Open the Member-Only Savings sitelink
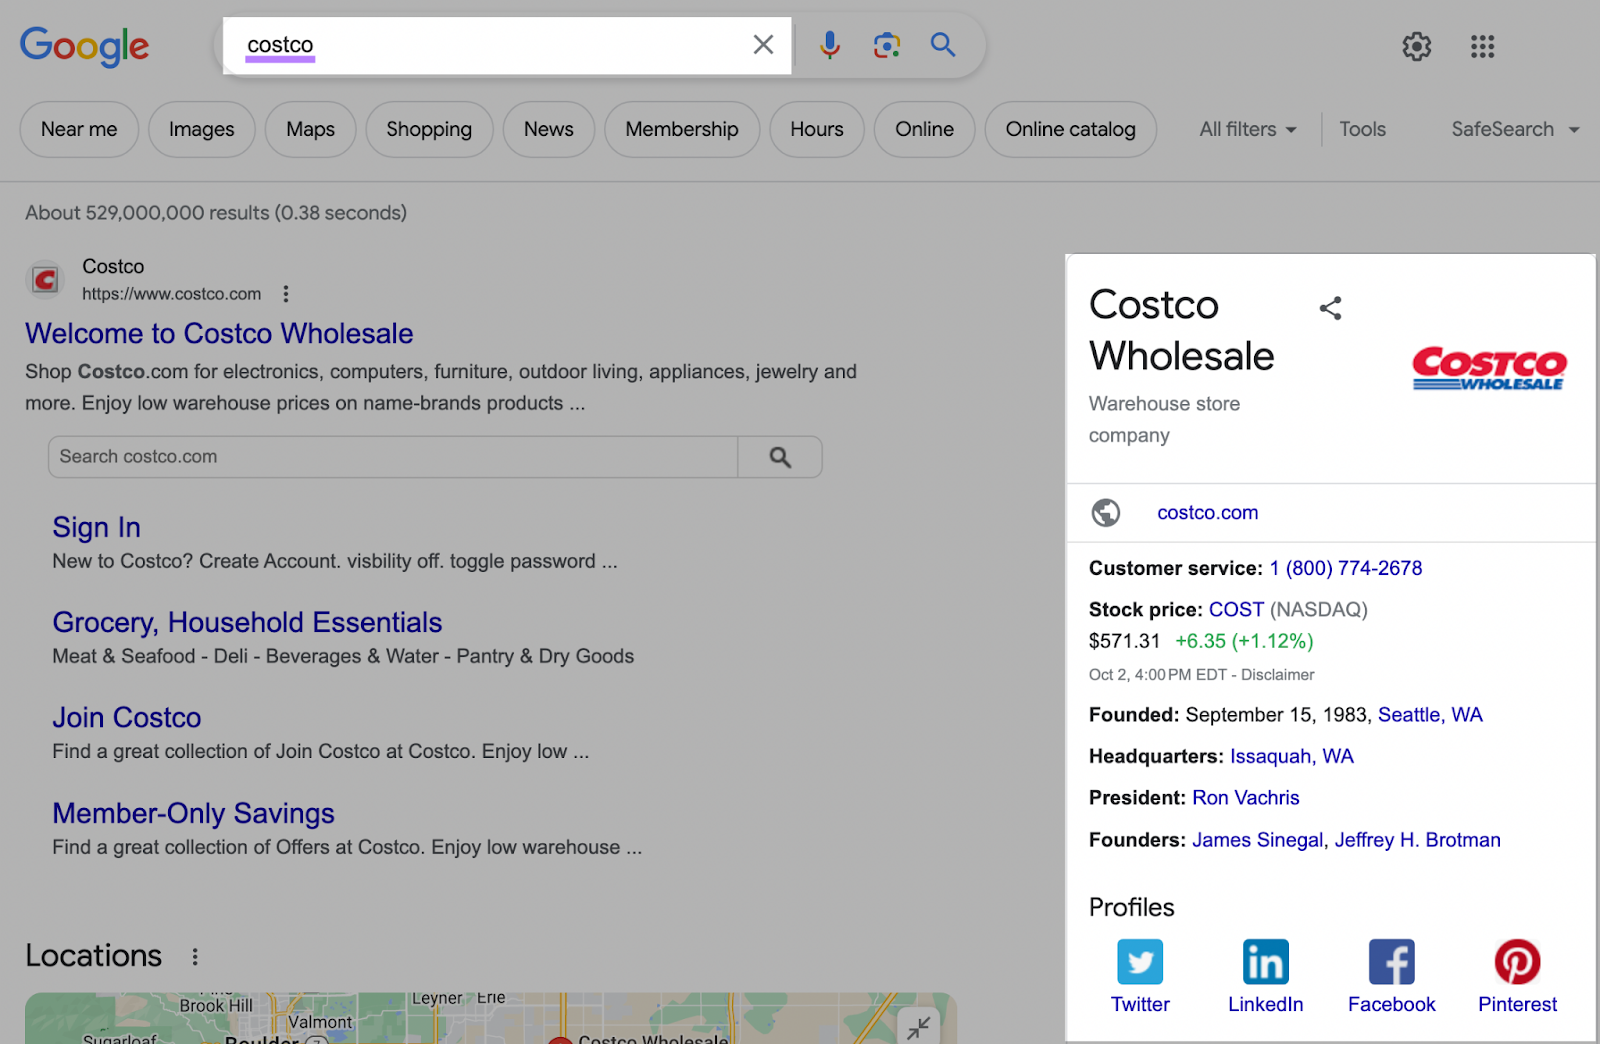Image resolution: width=1600 pixels, height=1044 pixels. 193,813
